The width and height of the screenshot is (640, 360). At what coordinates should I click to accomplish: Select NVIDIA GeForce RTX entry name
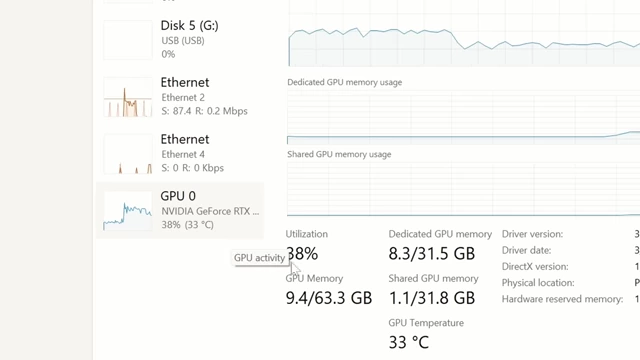tap(210, 211)
